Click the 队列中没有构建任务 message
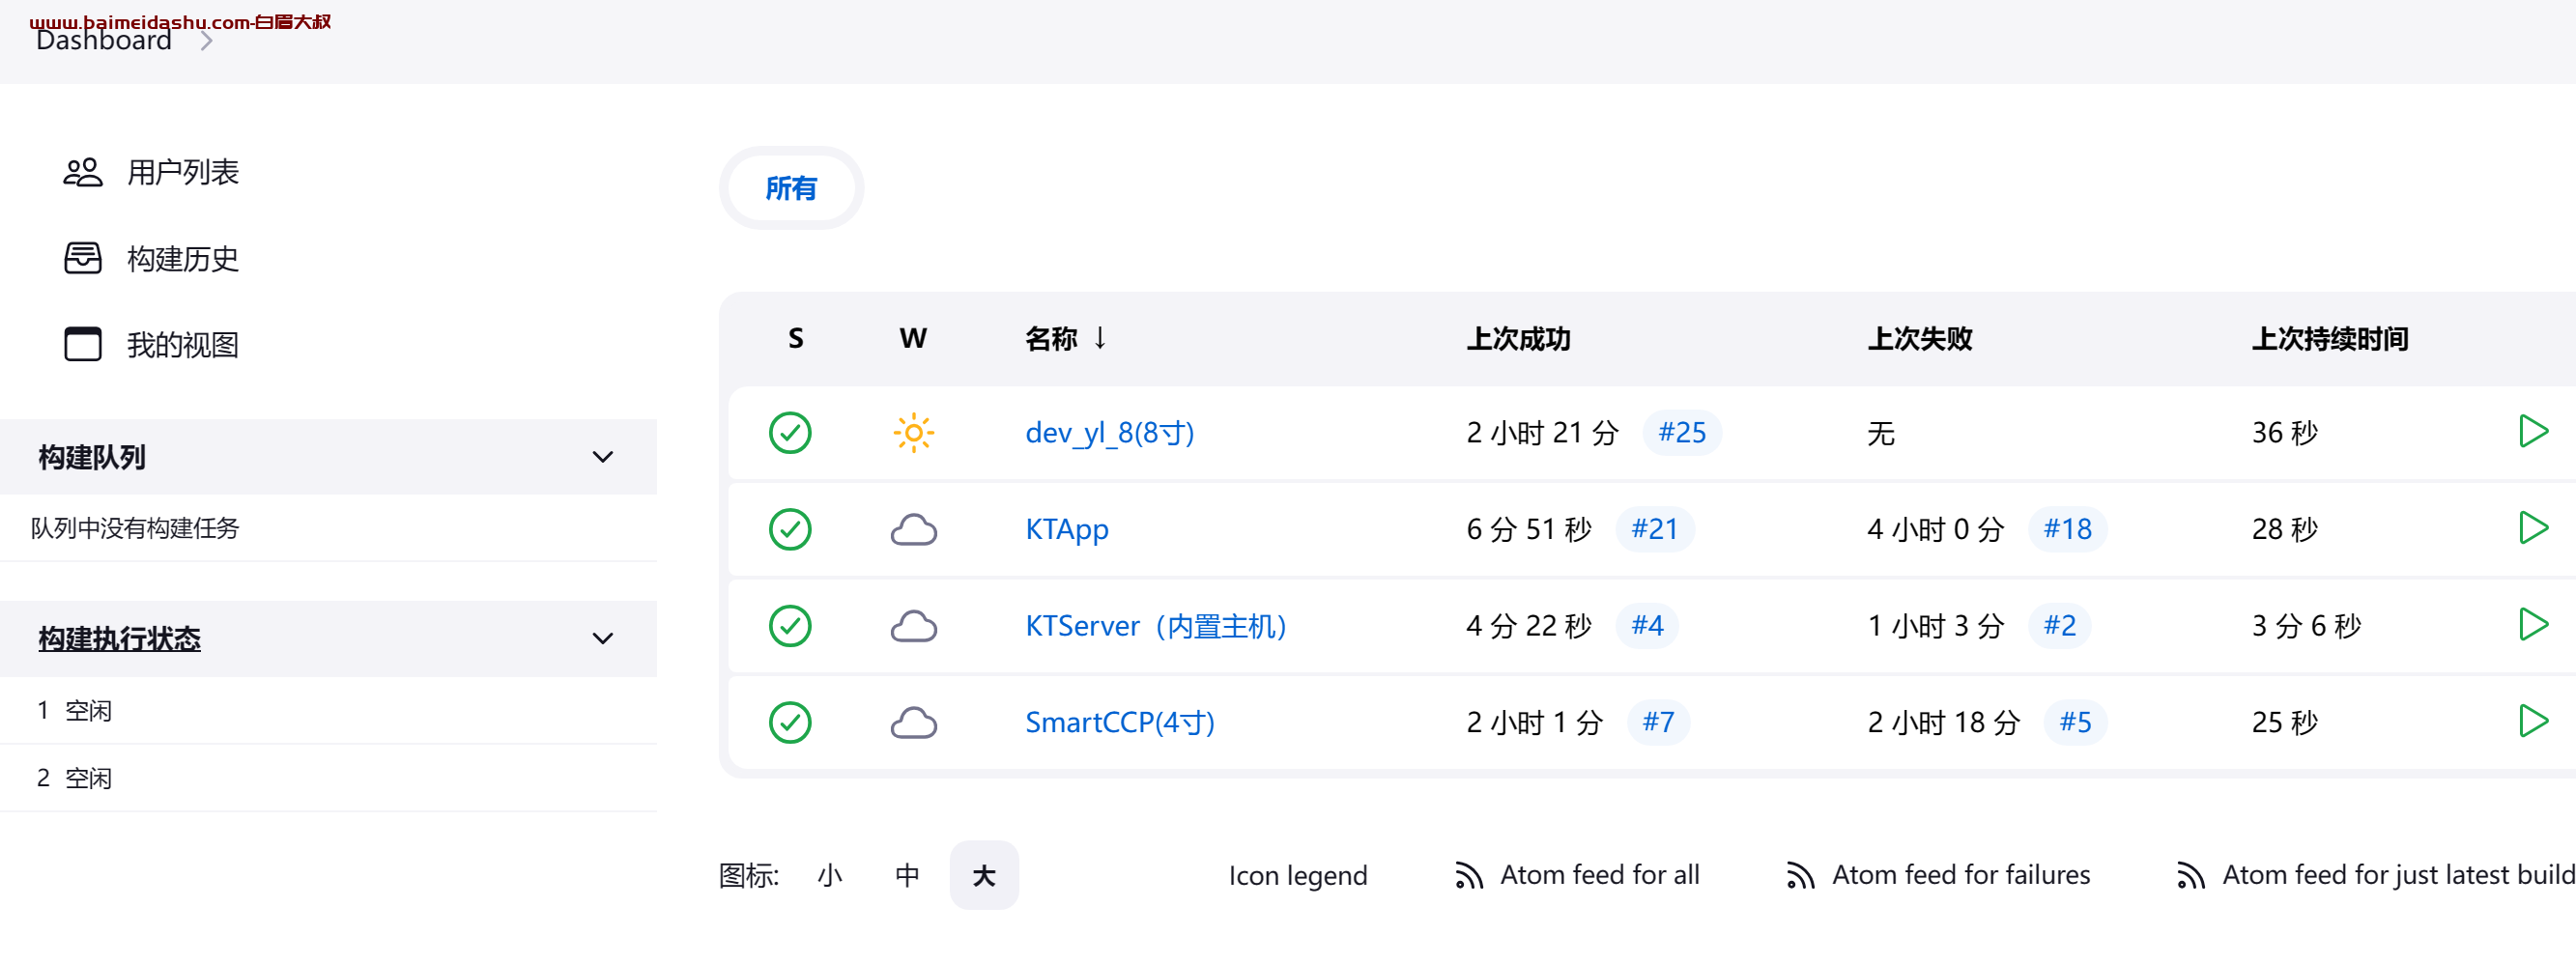Image resolution: width=2576 pixels, height=964 pixels. point(135,528)
